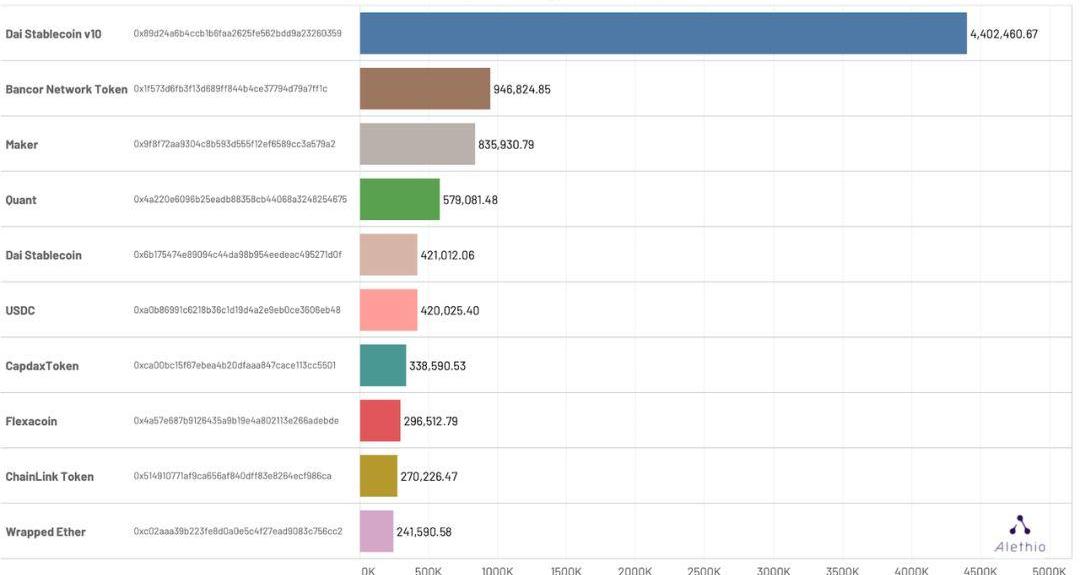Click the Alethio logo icon
Viewport: 1080px width, 575px height.
[x=1020, y=525]
